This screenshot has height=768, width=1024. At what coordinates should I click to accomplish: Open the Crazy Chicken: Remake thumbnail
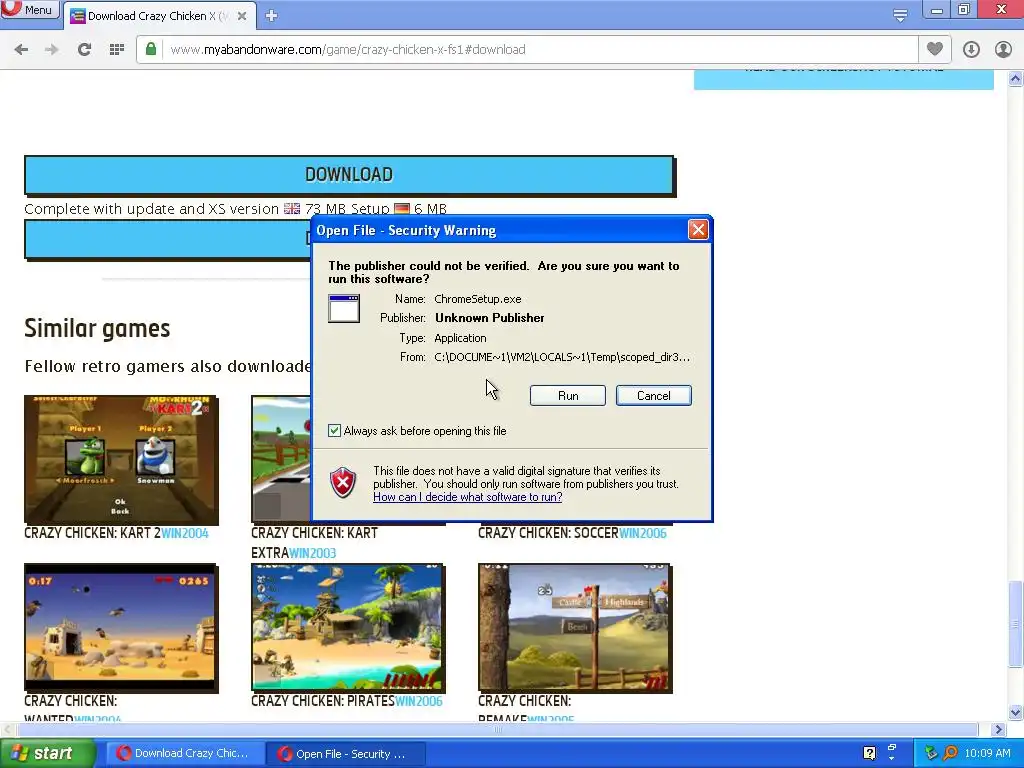575,628
